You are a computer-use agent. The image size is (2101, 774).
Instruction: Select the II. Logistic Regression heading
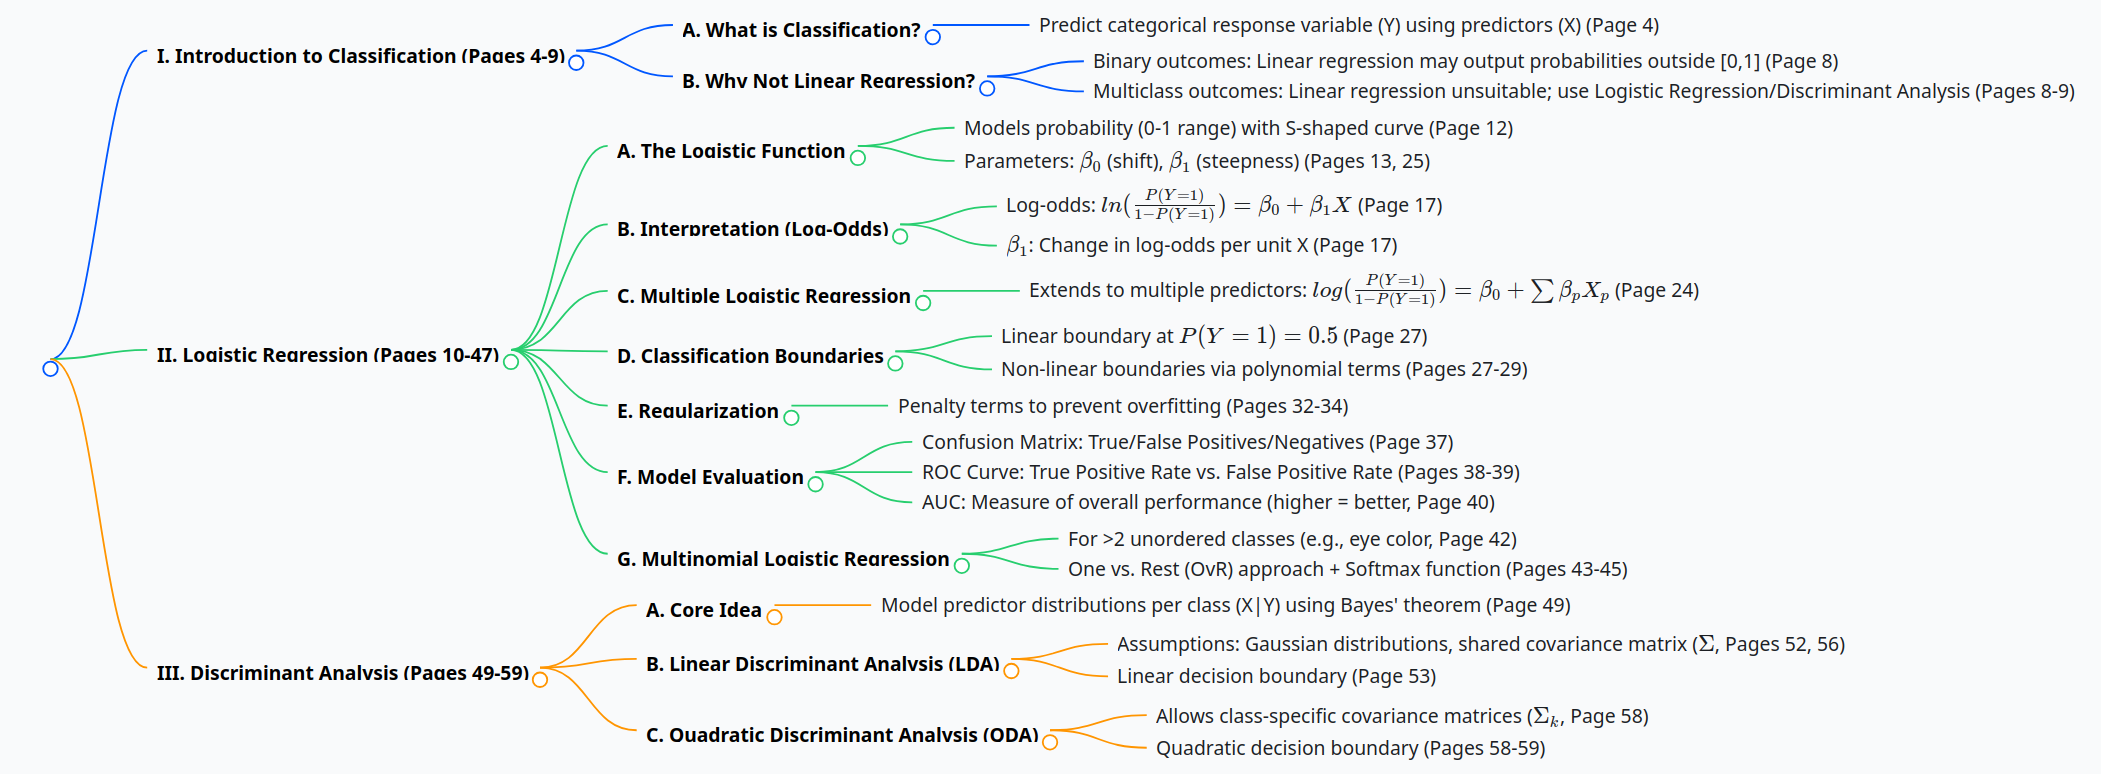click(328, 355)
